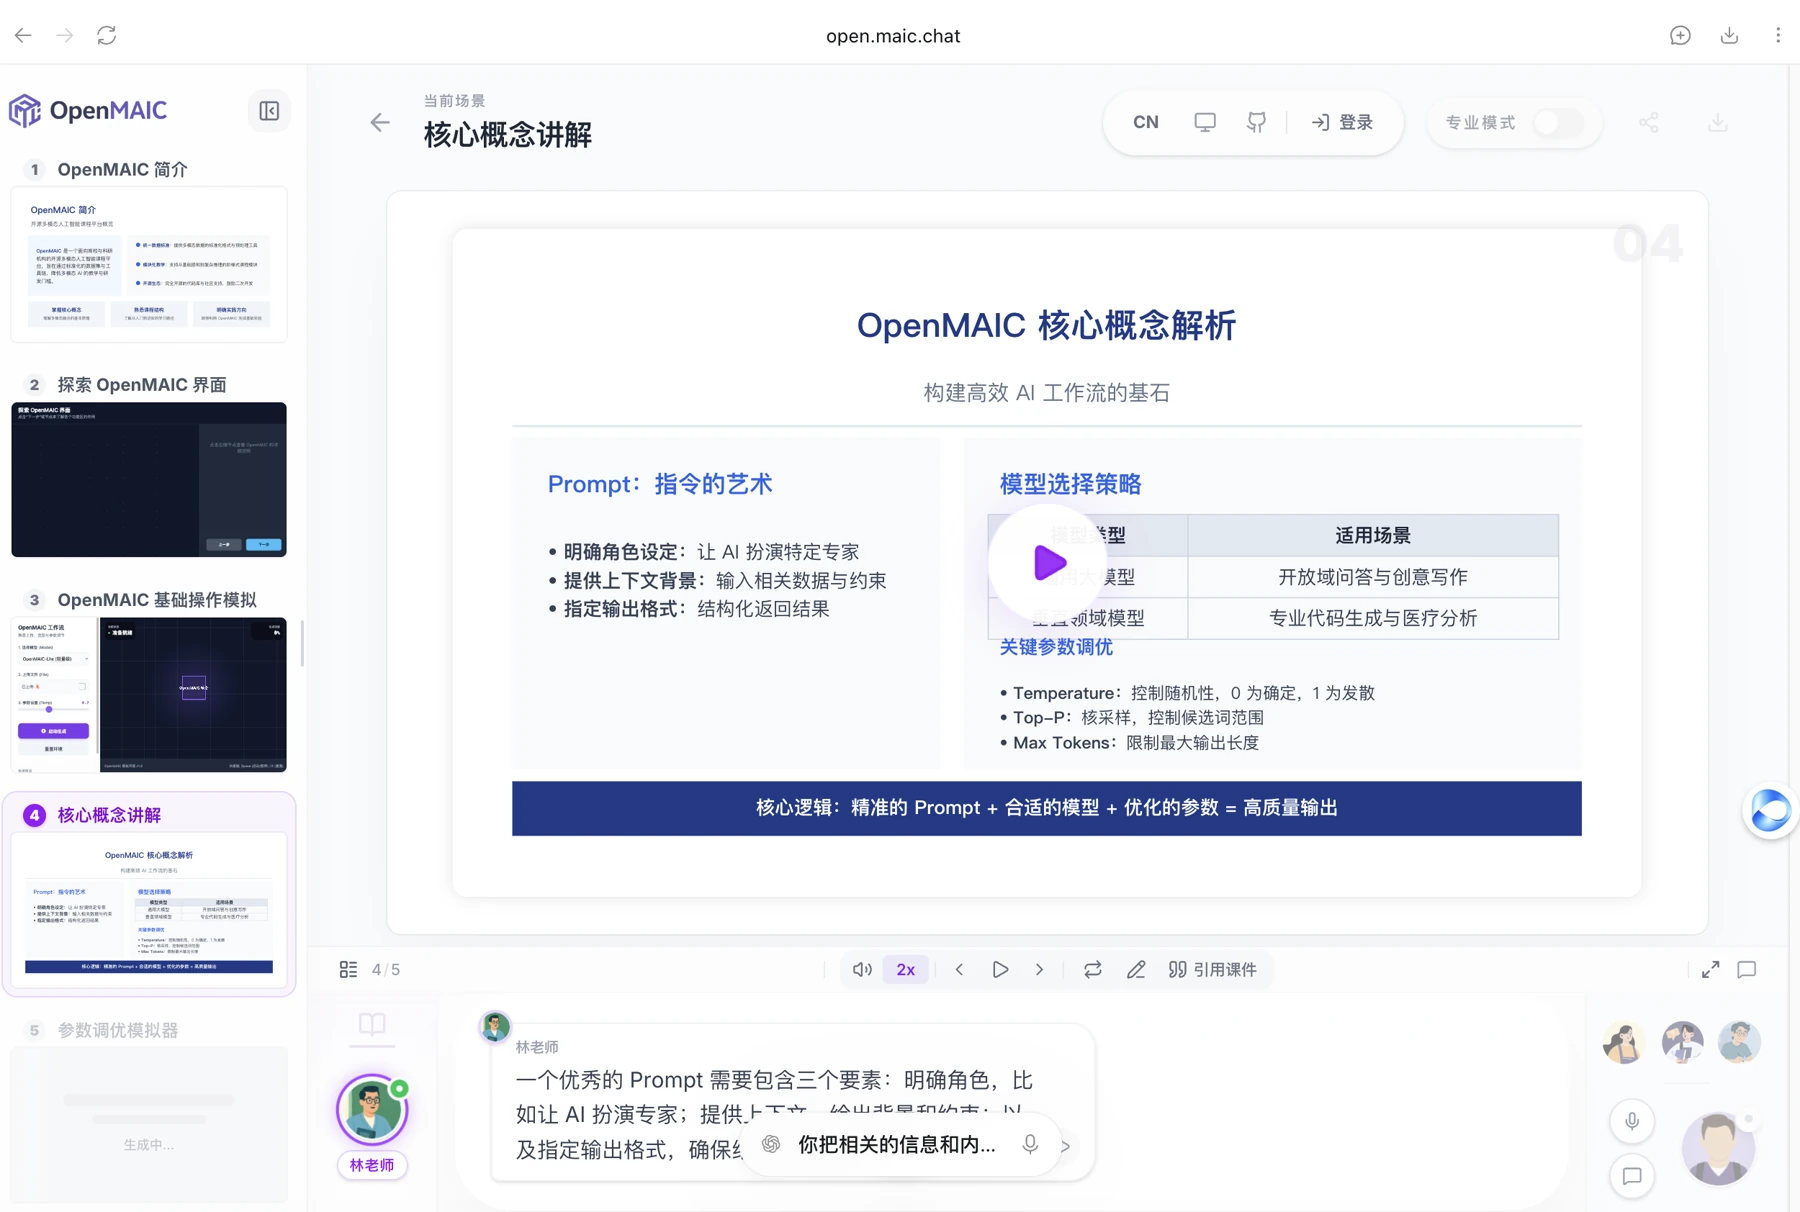Advance to the next slide
Viewport: 1800px width, 1212px height.
1039,969
